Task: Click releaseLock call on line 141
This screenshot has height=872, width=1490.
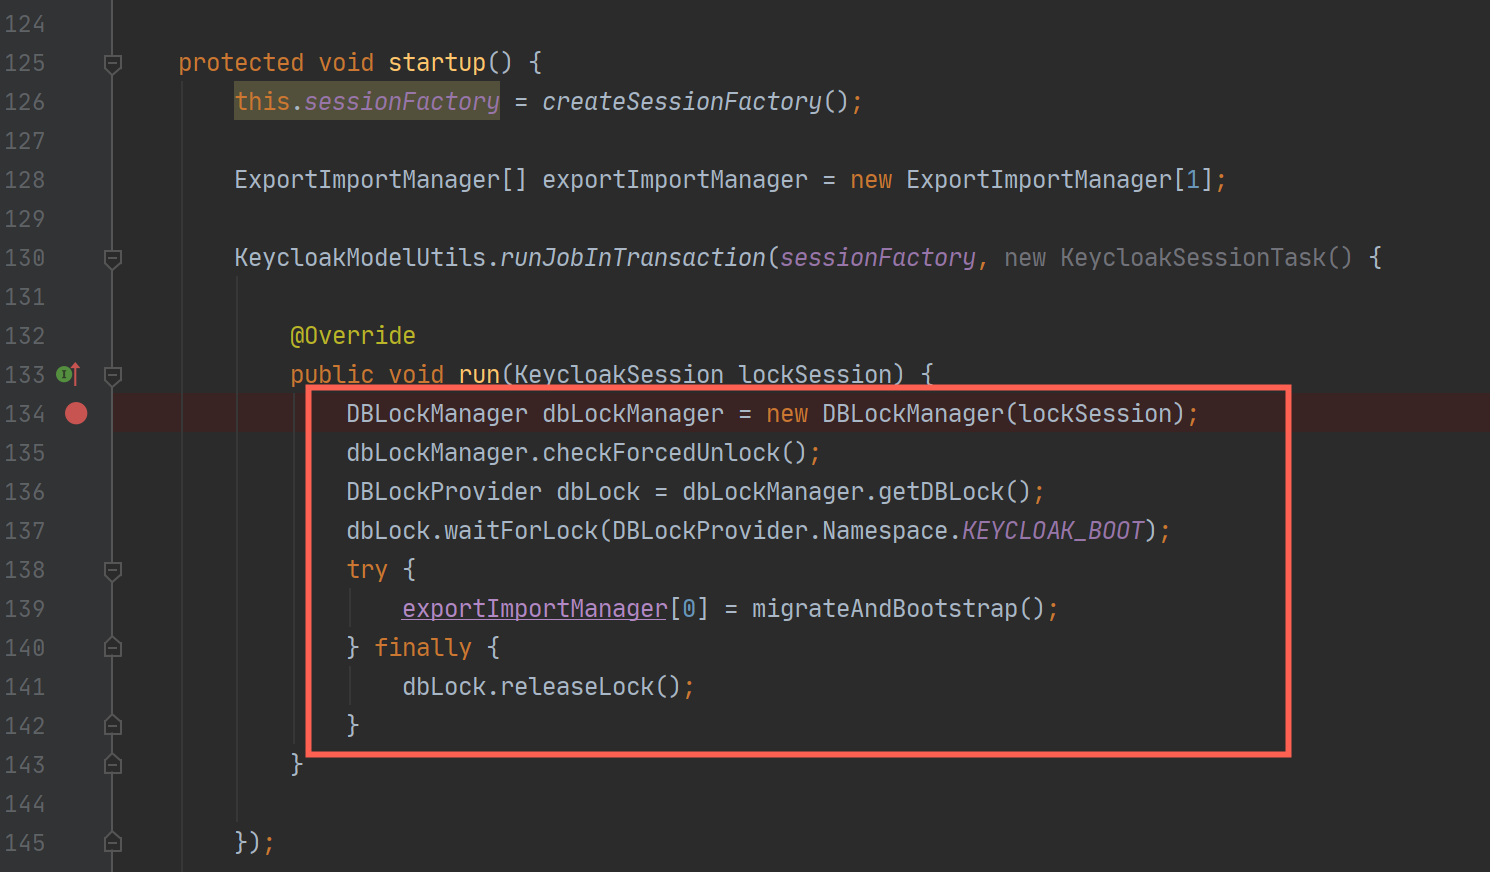Action: coord(577,687)
